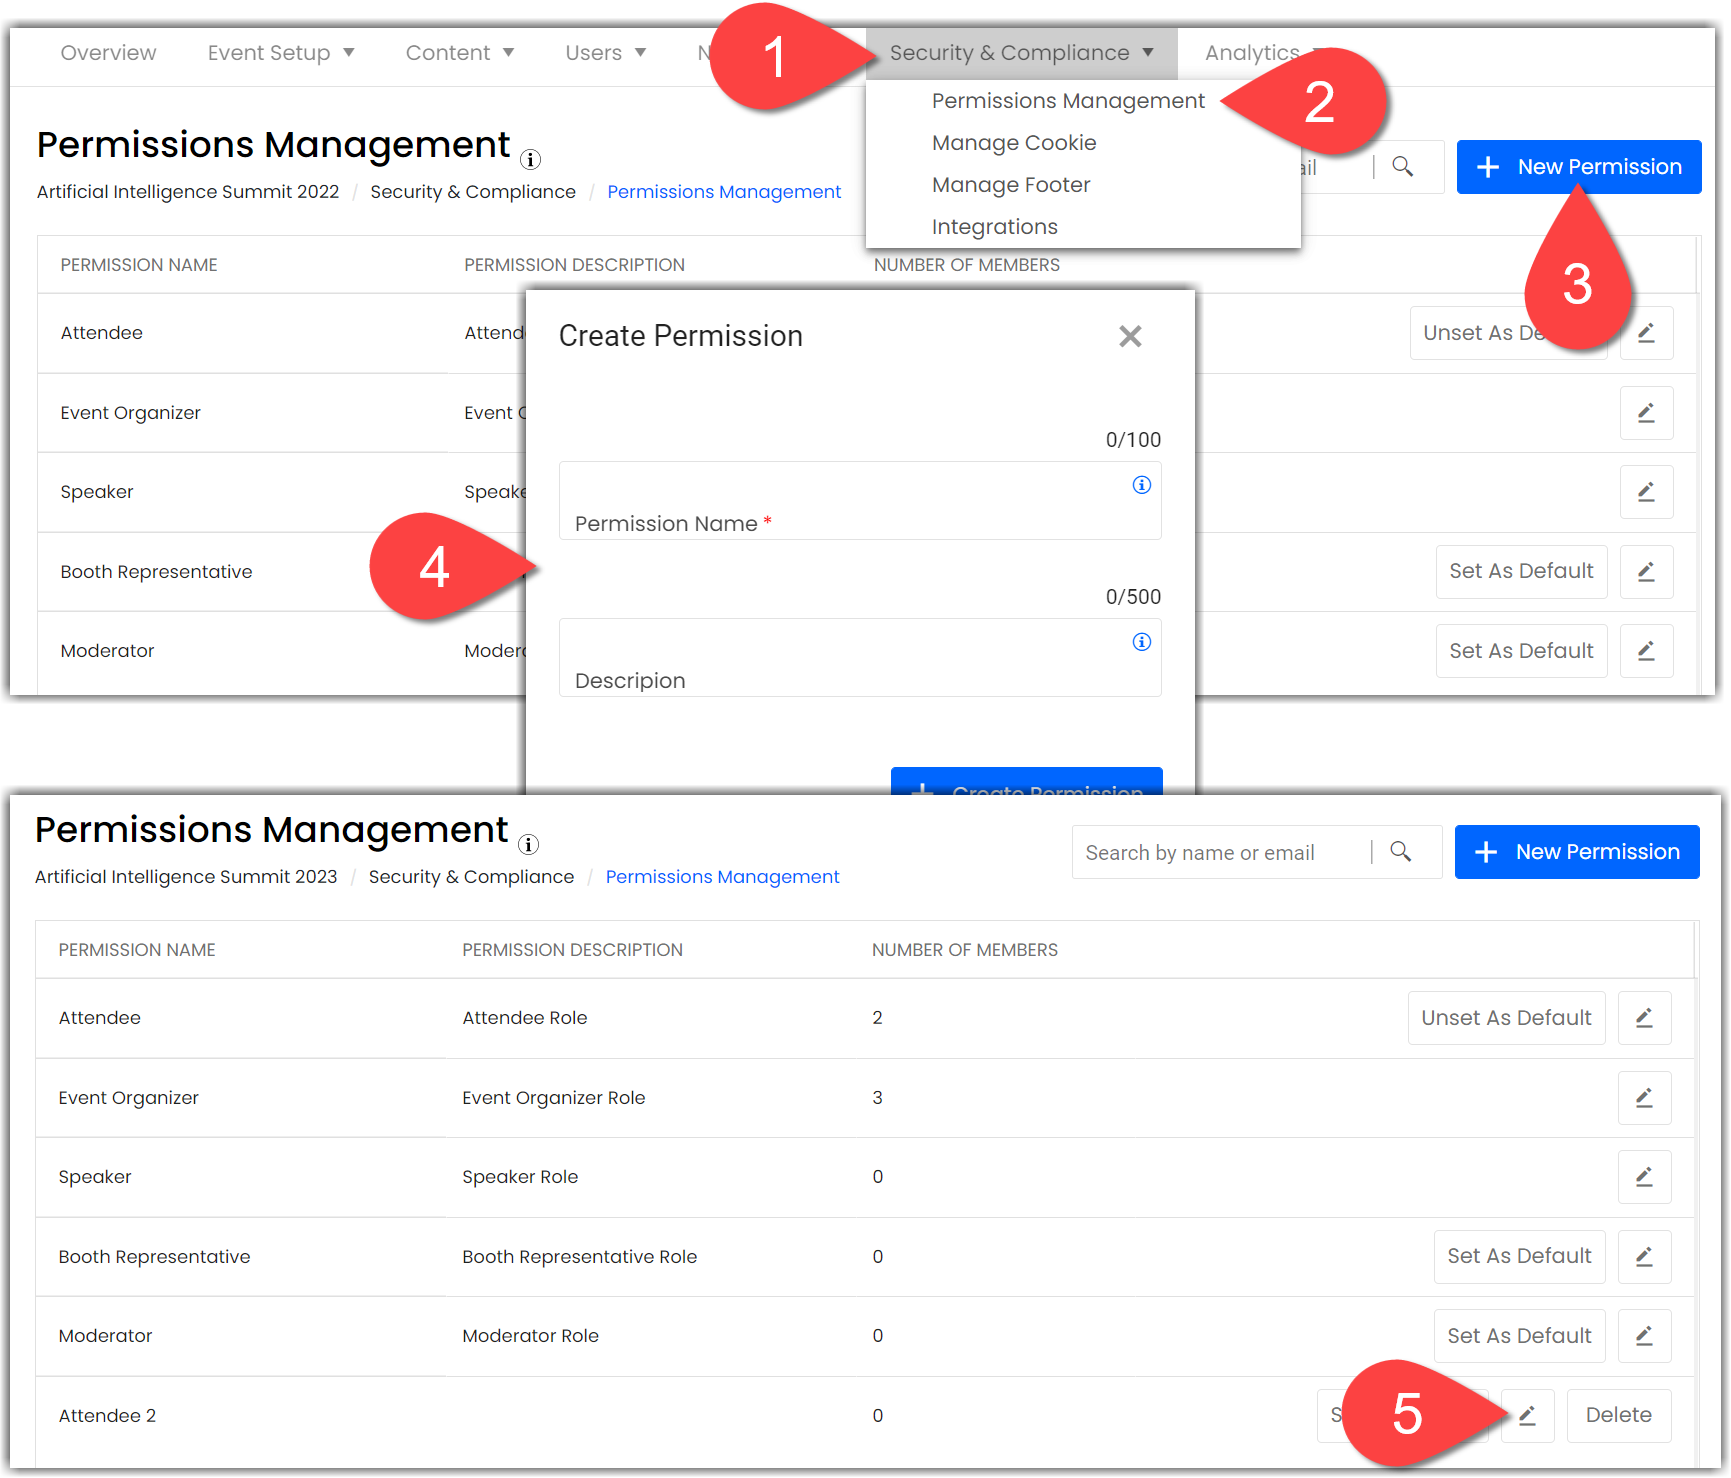Open Permissions Management breadcrumb in upper panel

[724, 192]
